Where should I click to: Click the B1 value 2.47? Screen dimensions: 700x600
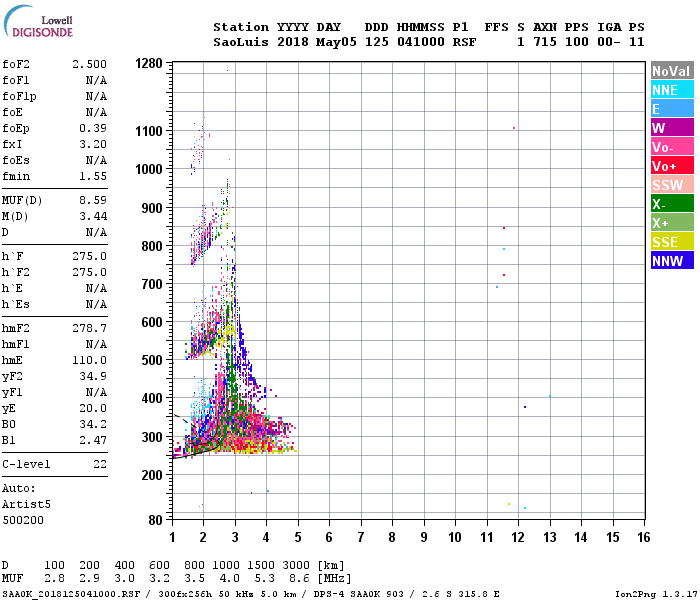(93, 440)
